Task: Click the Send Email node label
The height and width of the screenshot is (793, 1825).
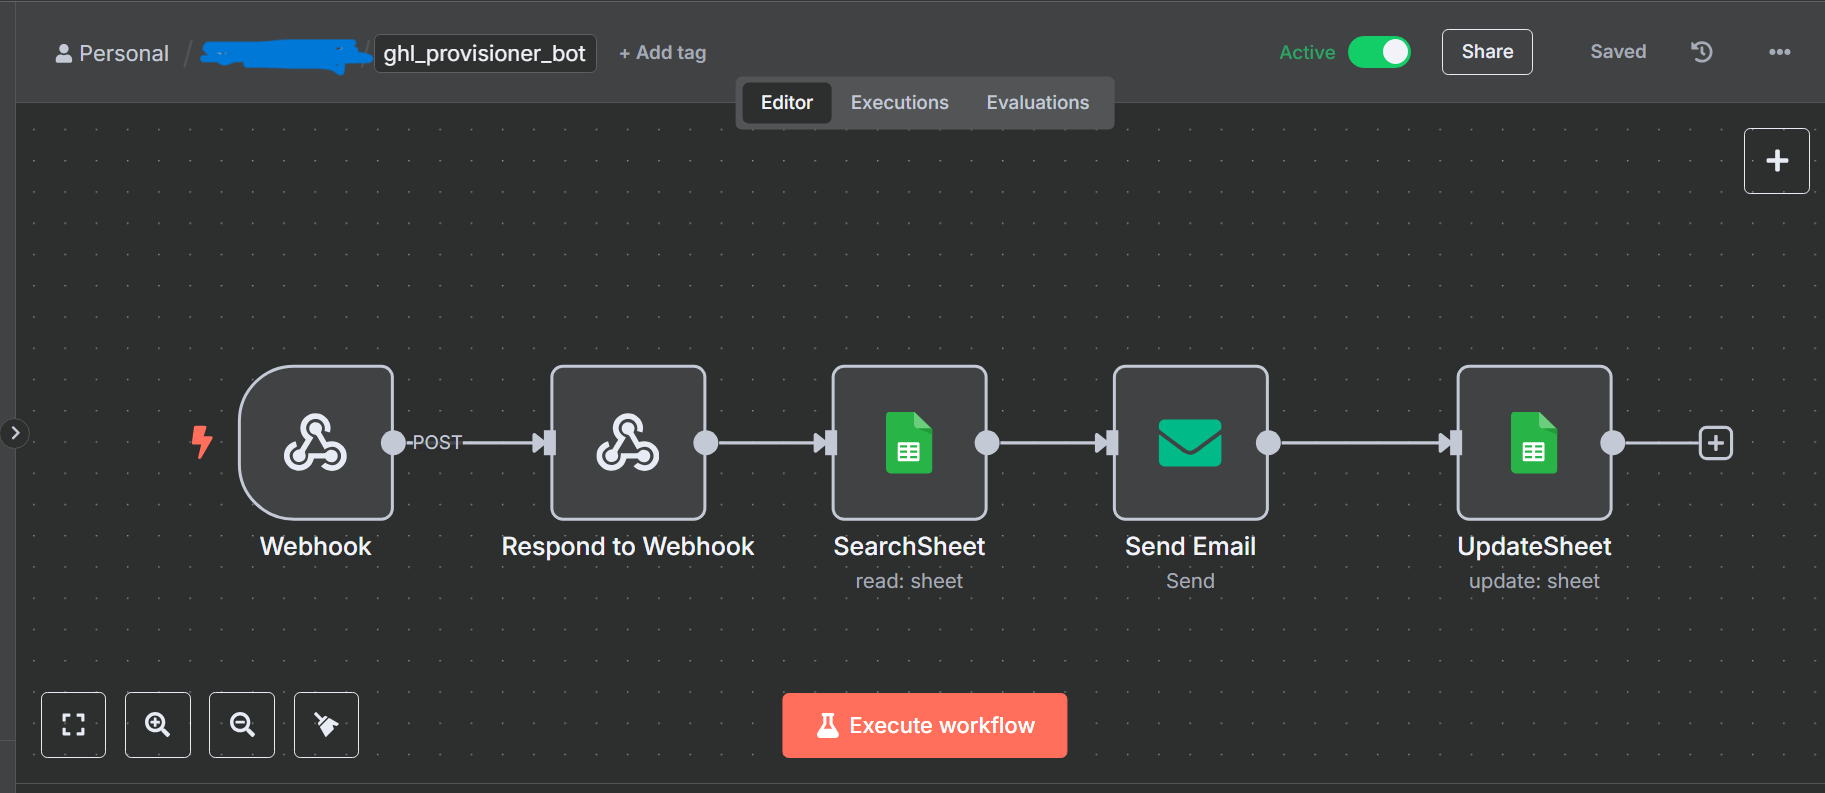Action: point(1190,546)
